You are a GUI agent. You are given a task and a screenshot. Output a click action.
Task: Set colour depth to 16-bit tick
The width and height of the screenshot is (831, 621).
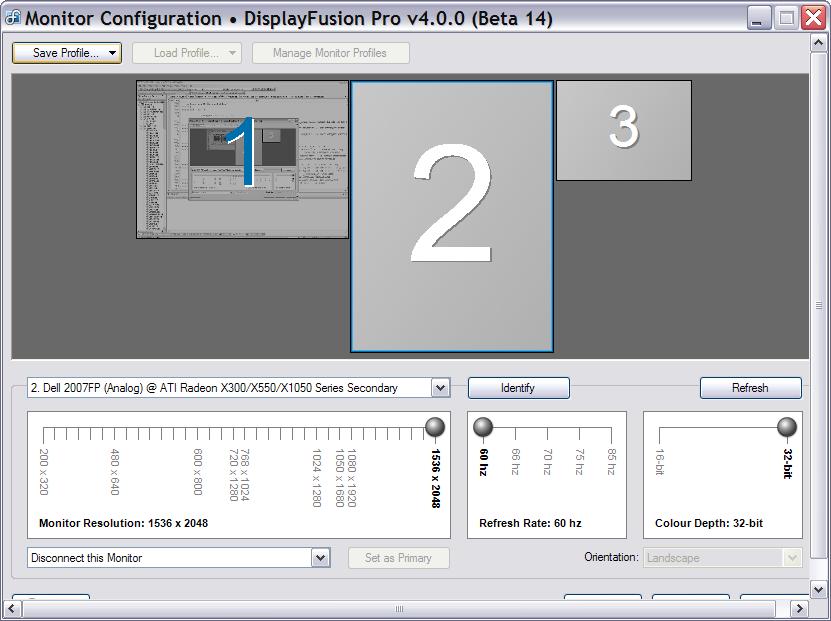click(660, 434)
